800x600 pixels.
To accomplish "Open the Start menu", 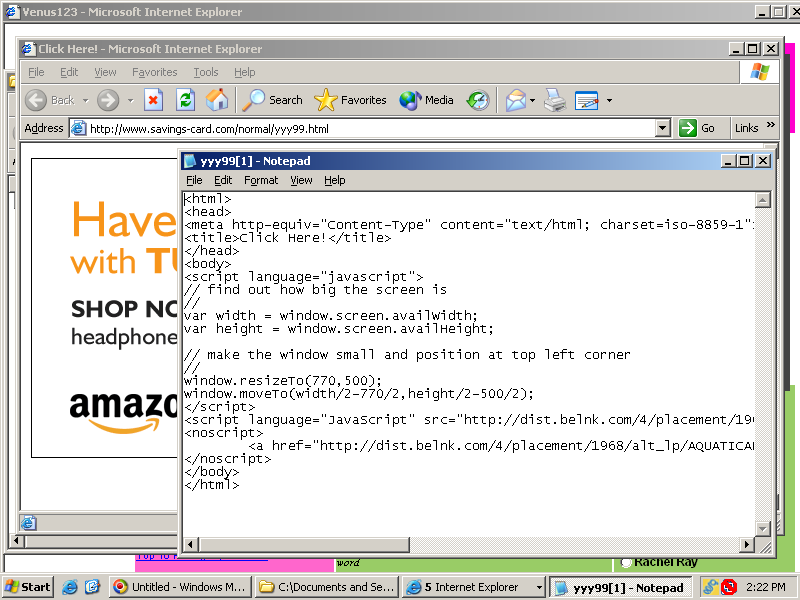I will pos(28,587).
